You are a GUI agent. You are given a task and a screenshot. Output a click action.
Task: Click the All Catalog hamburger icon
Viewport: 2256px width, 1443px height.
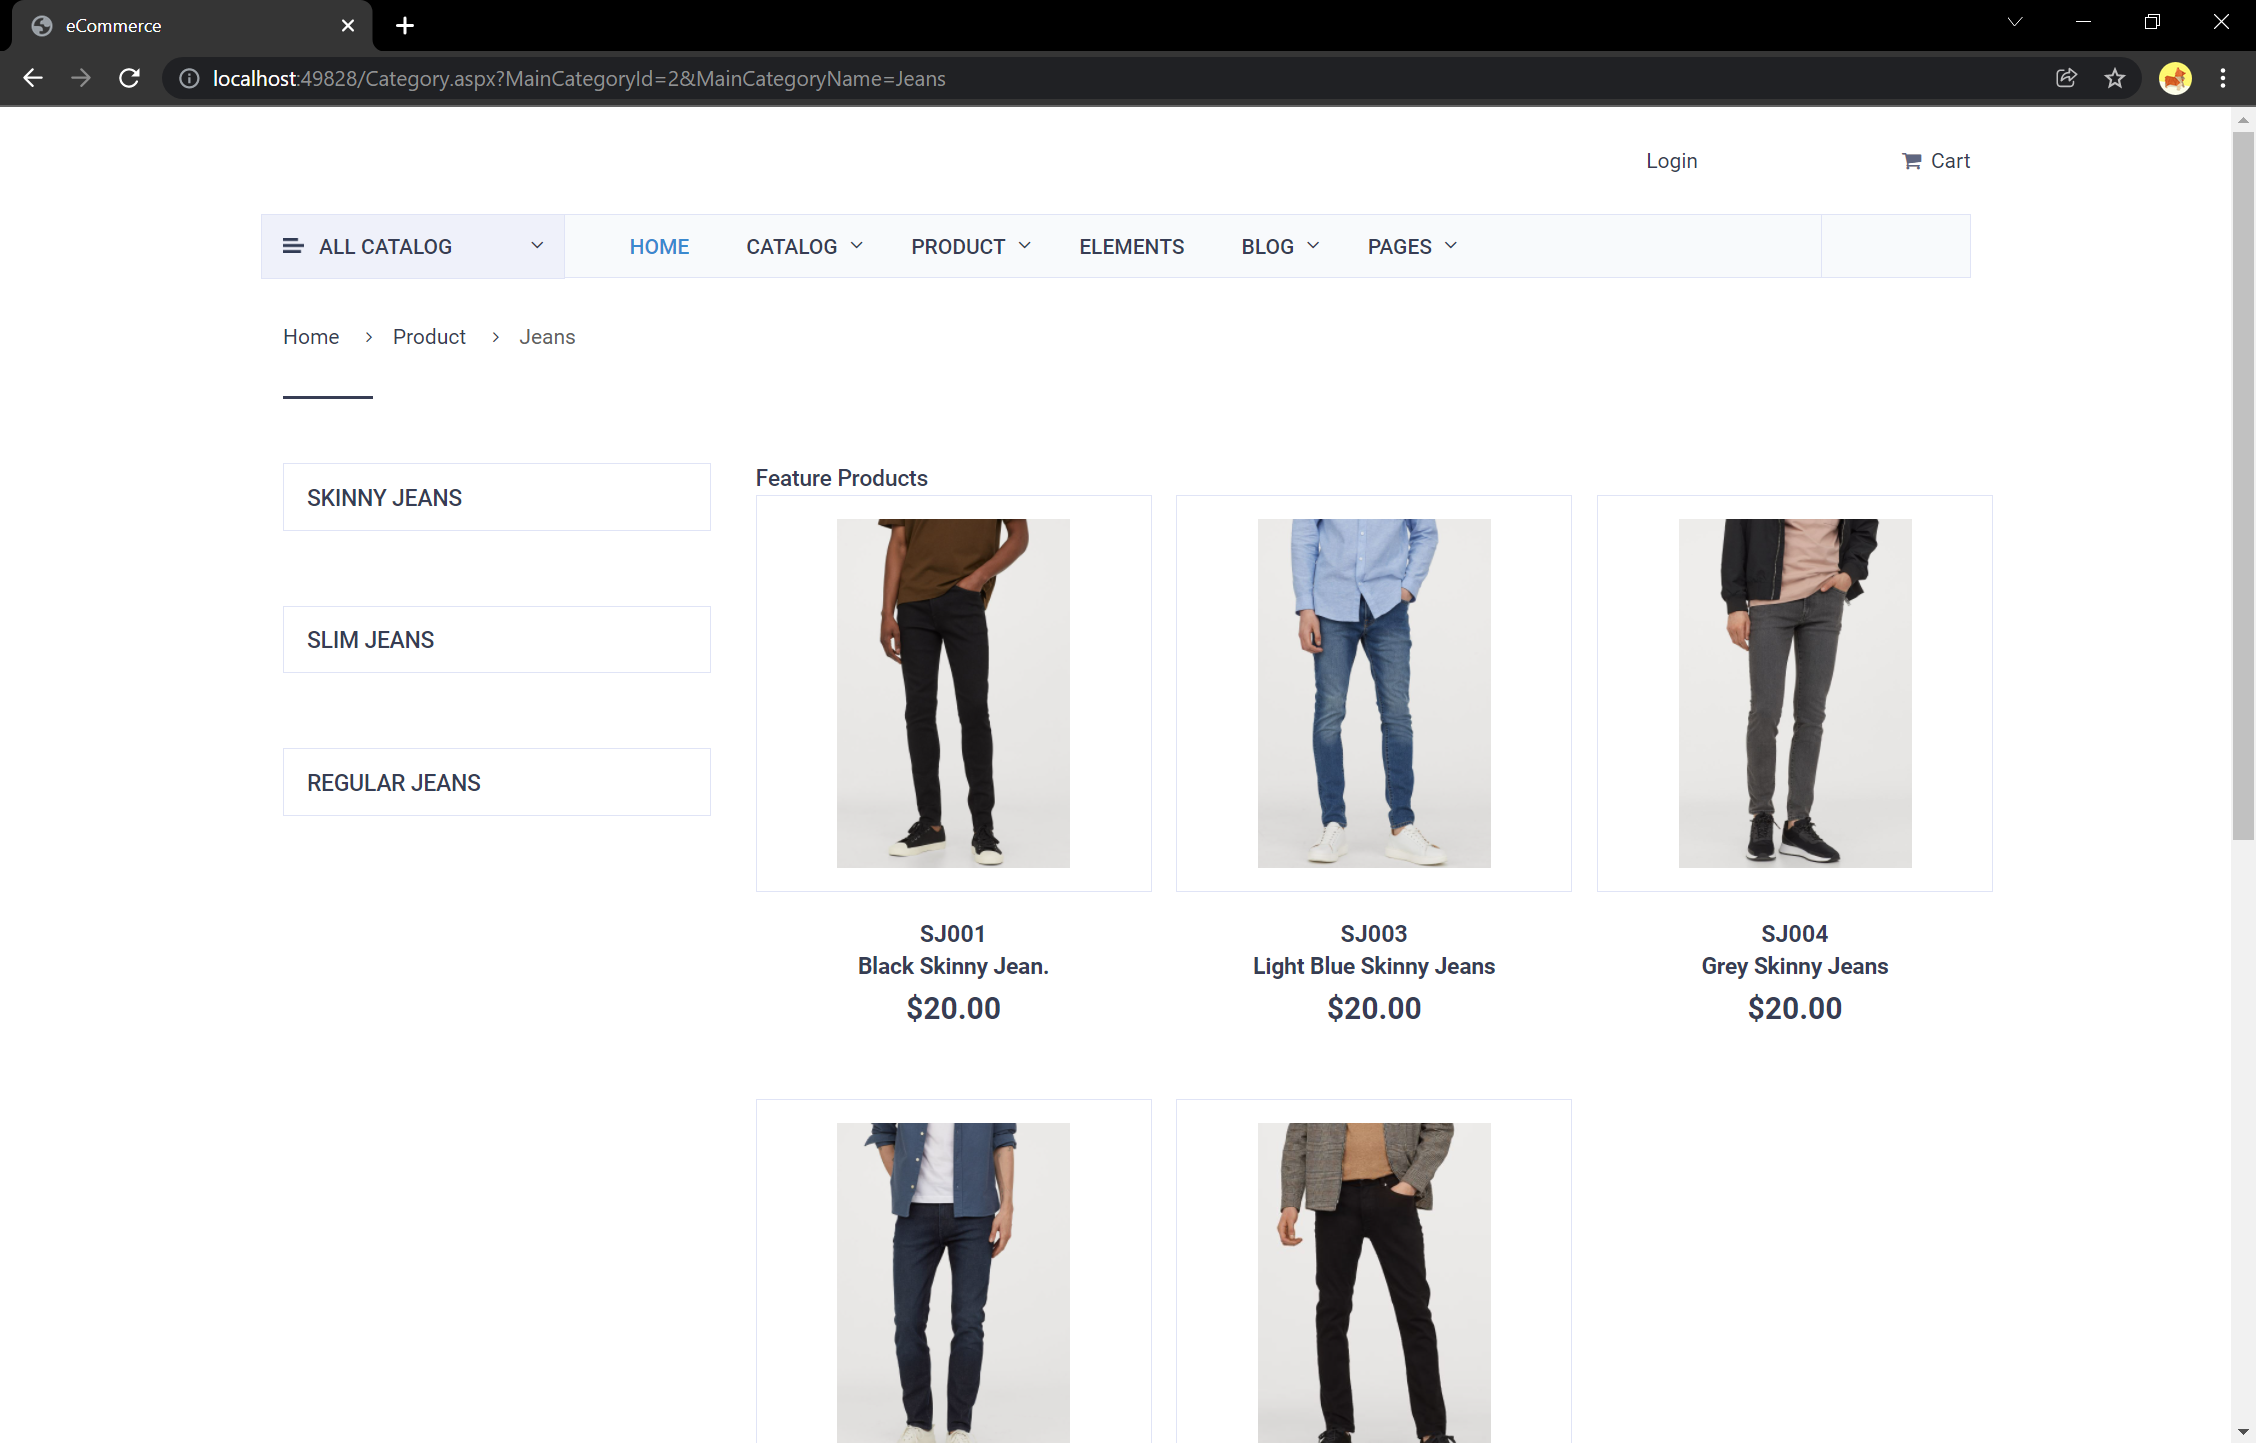point(293,246)
